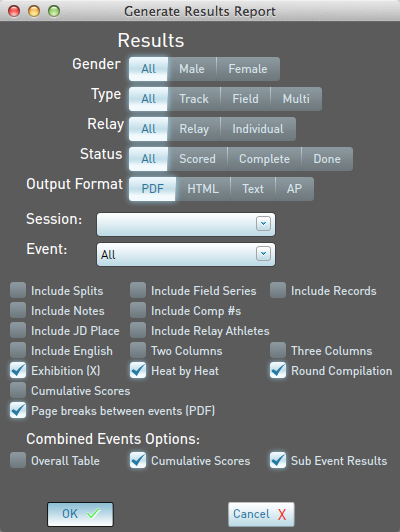
Task: Set Status filter to Complete
Action: [x=264, y=159]
